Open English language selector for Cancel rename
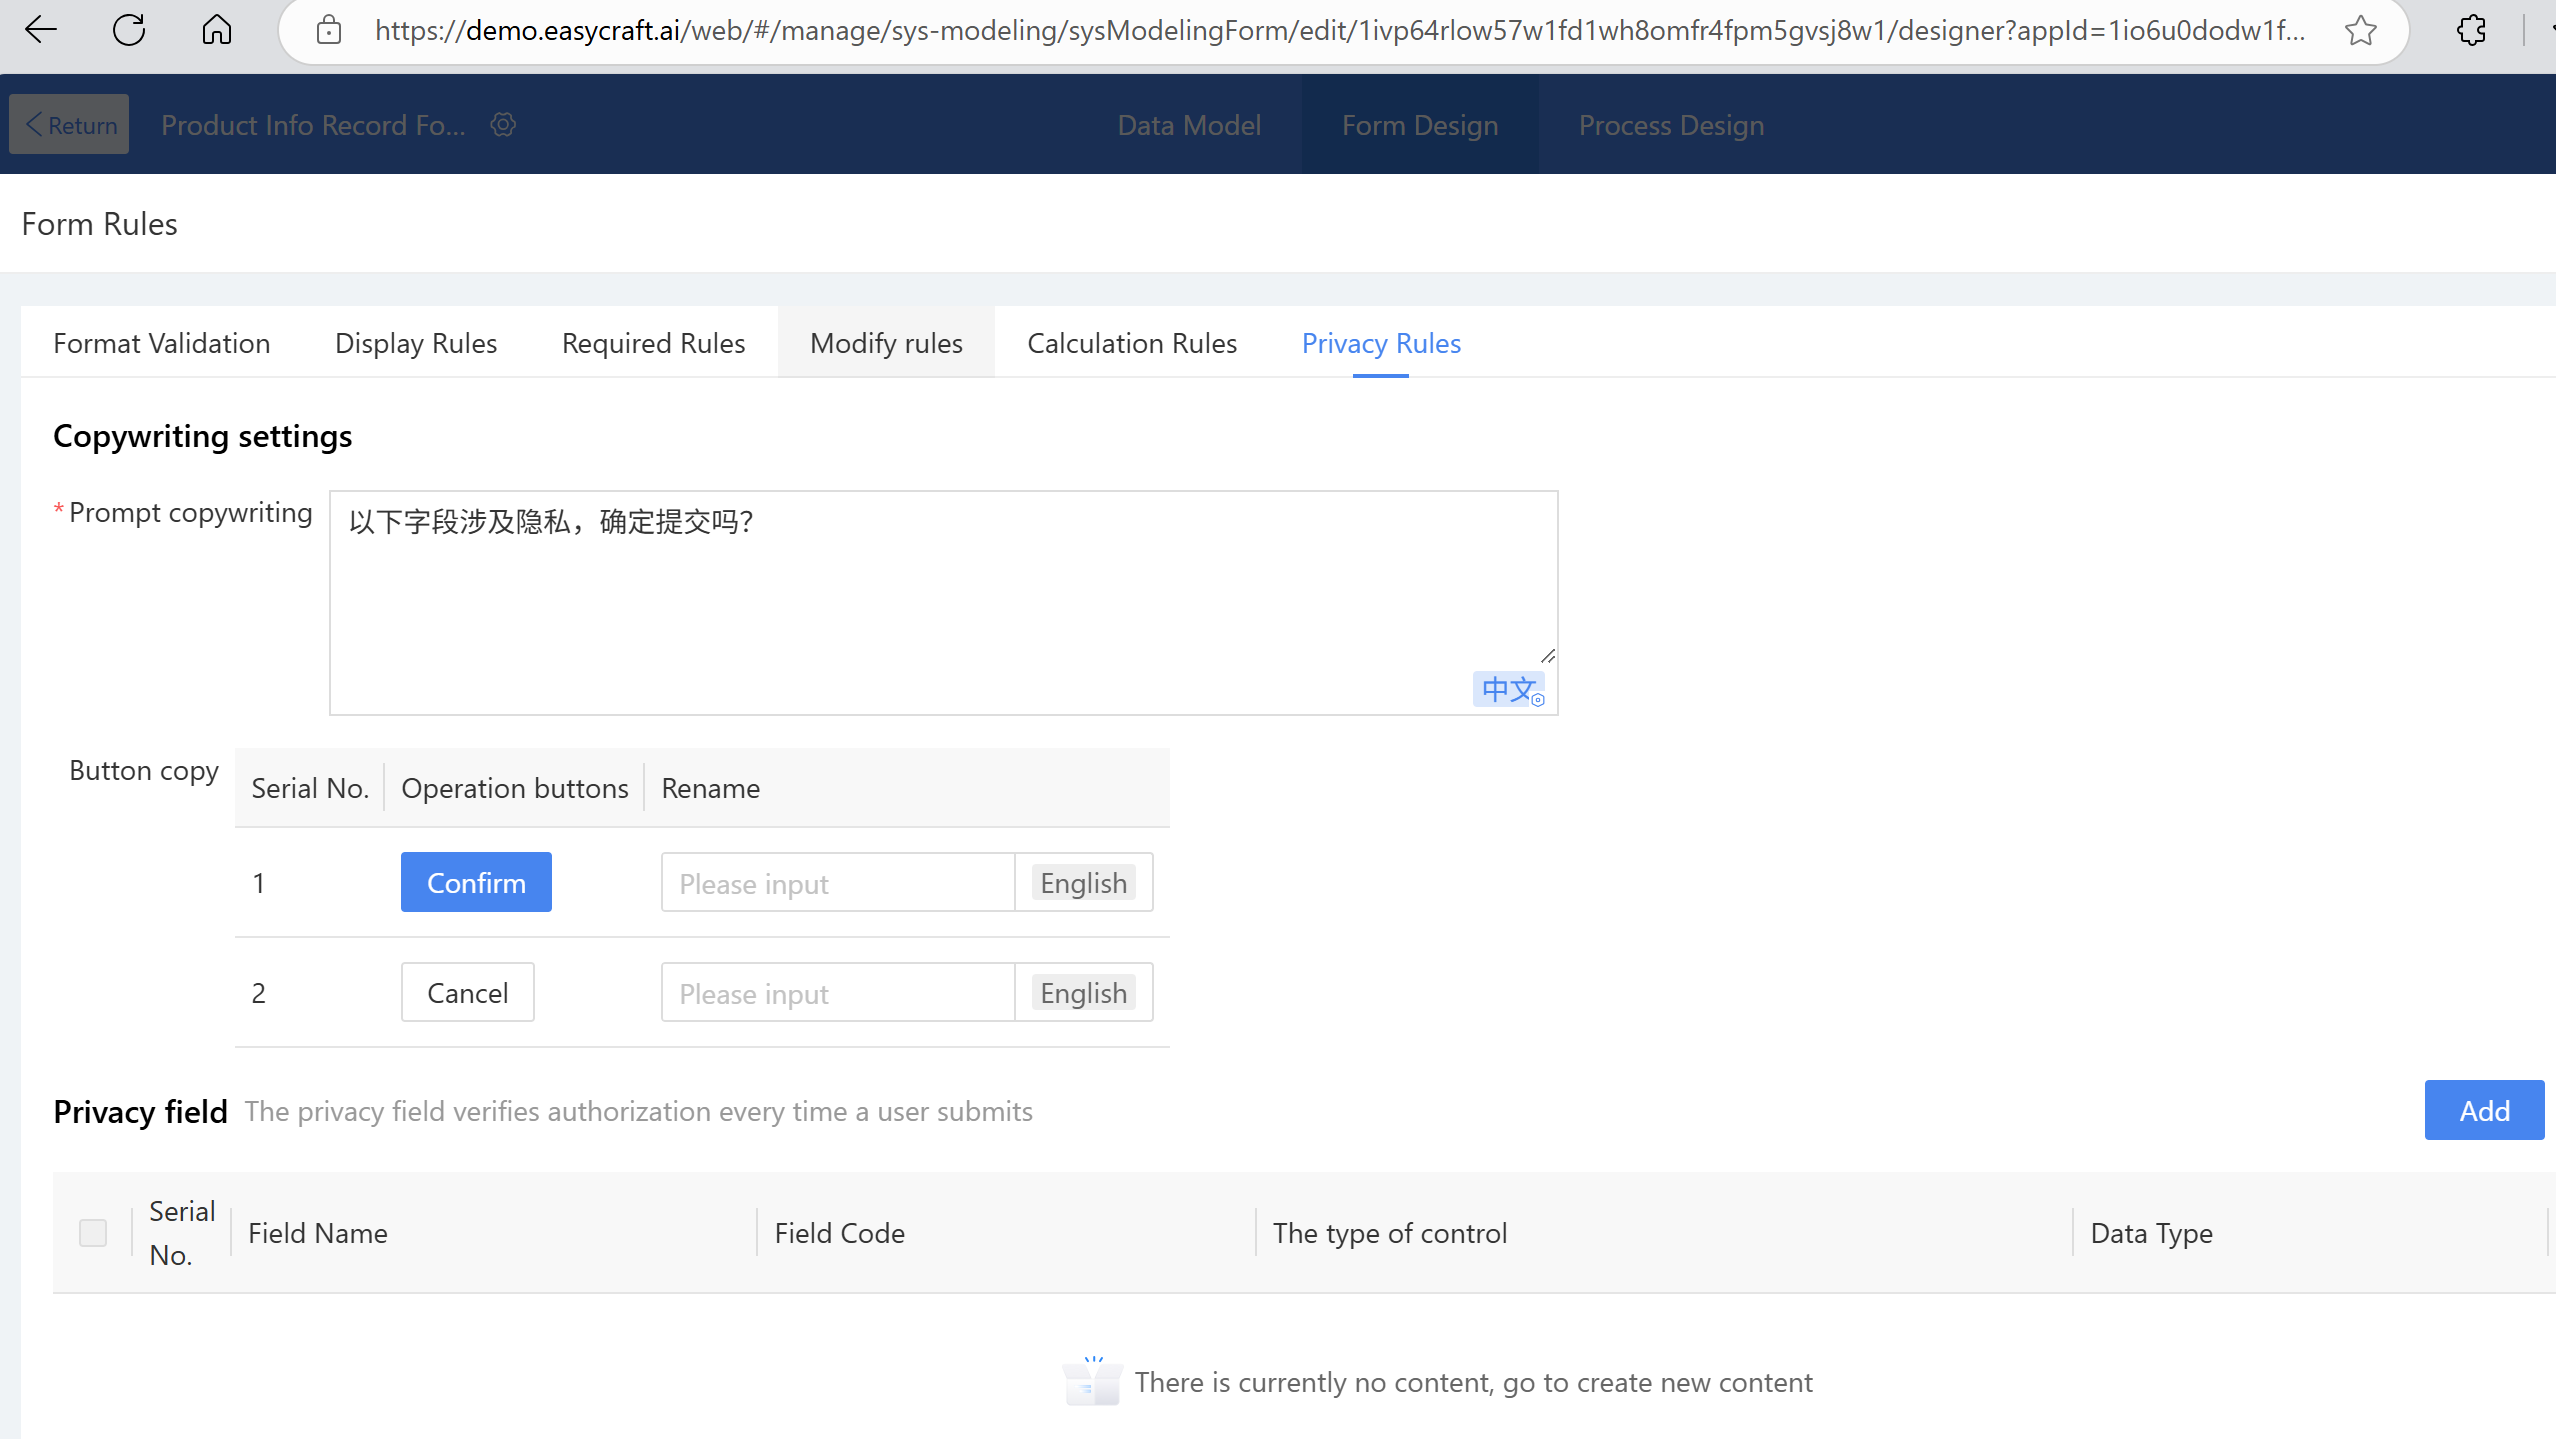This screenshot has height=1439, width=2556. pyautogui.click(x=1083, y=993)
